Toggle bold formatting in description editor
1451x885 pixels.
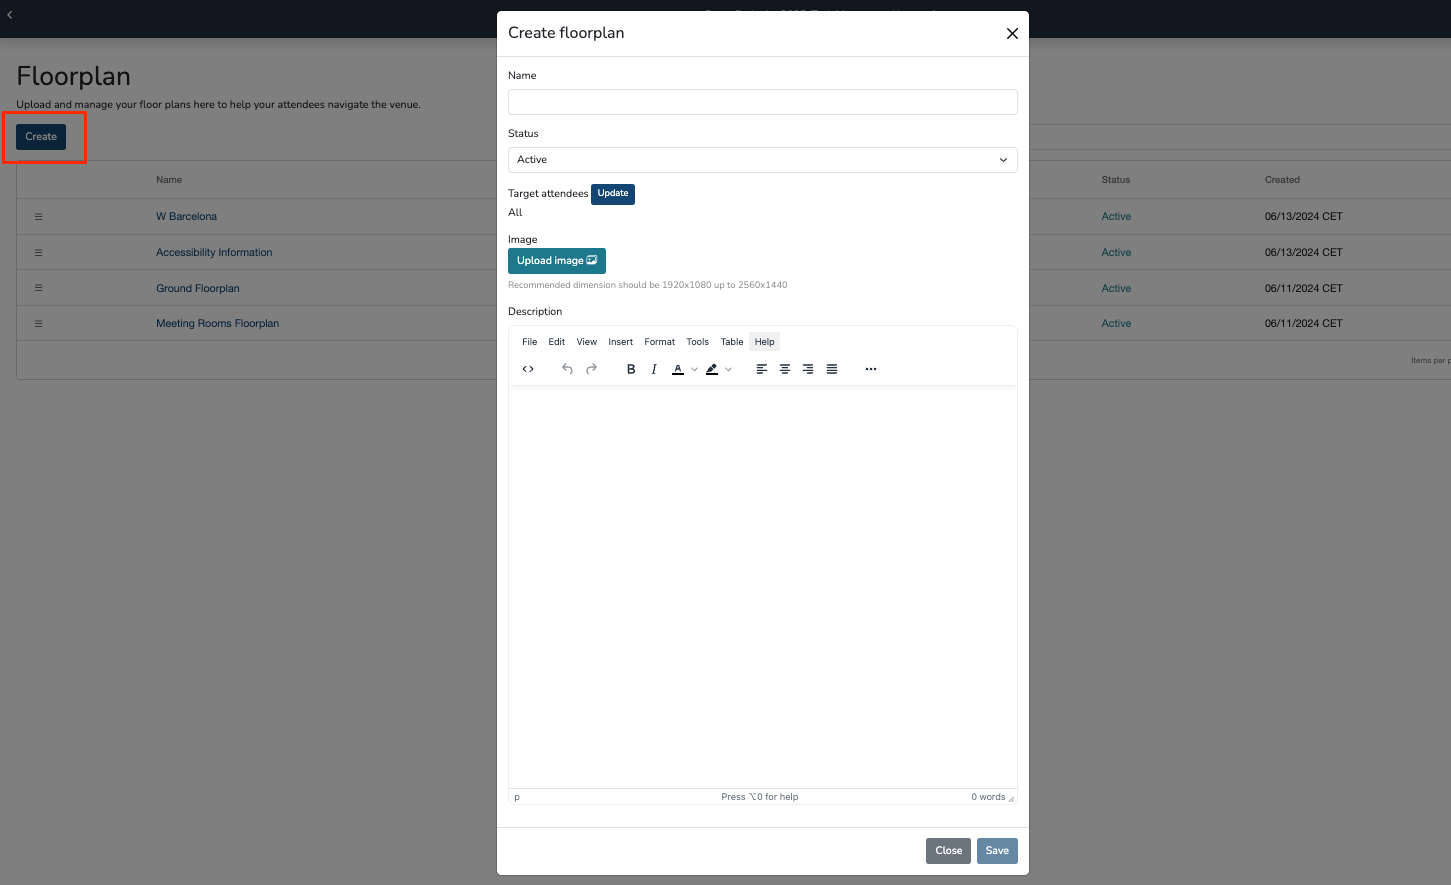pos(631,369)
